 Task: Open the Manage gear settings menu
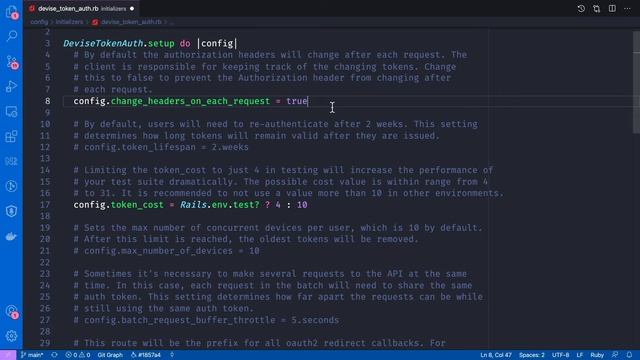[11, 336]
